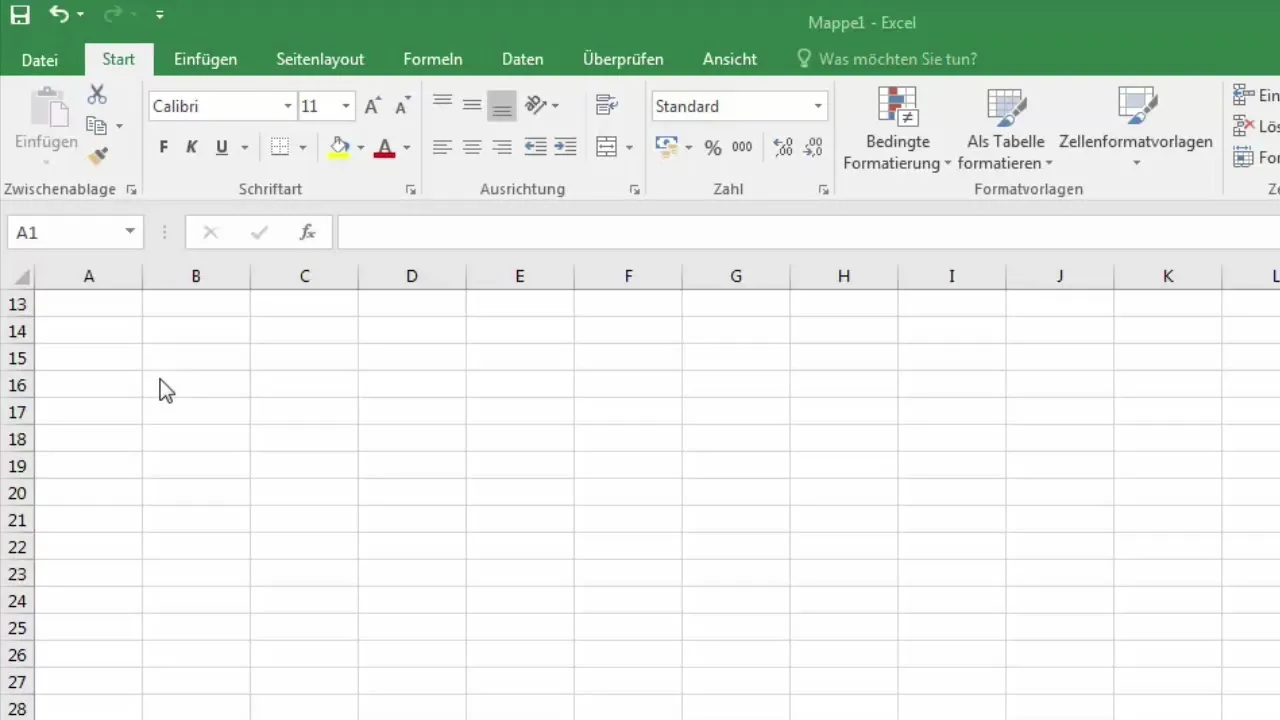Apply borders to selected cells
This screenshot has width=1280, height=720.
tap(280, 148)
